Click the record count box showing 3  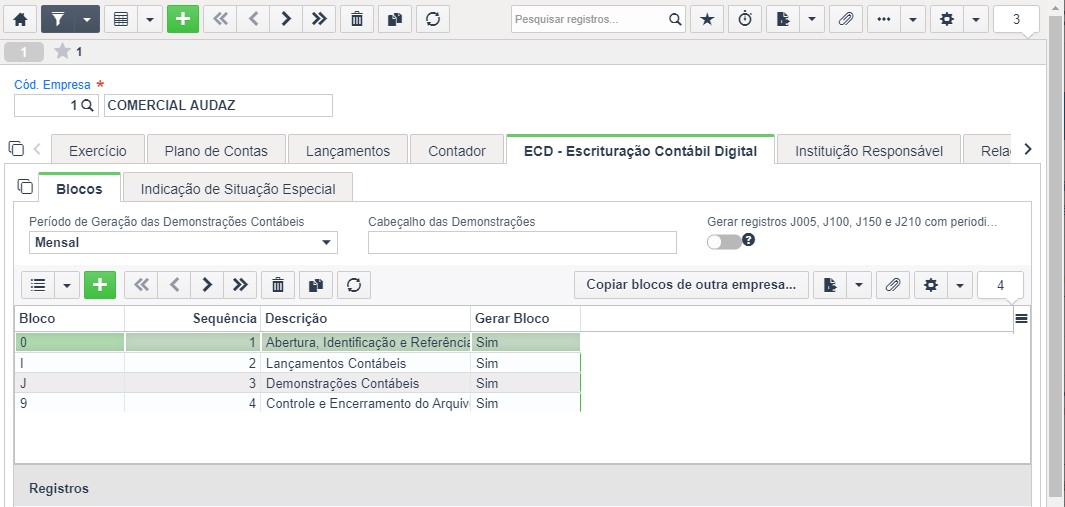coord(1016,19)
